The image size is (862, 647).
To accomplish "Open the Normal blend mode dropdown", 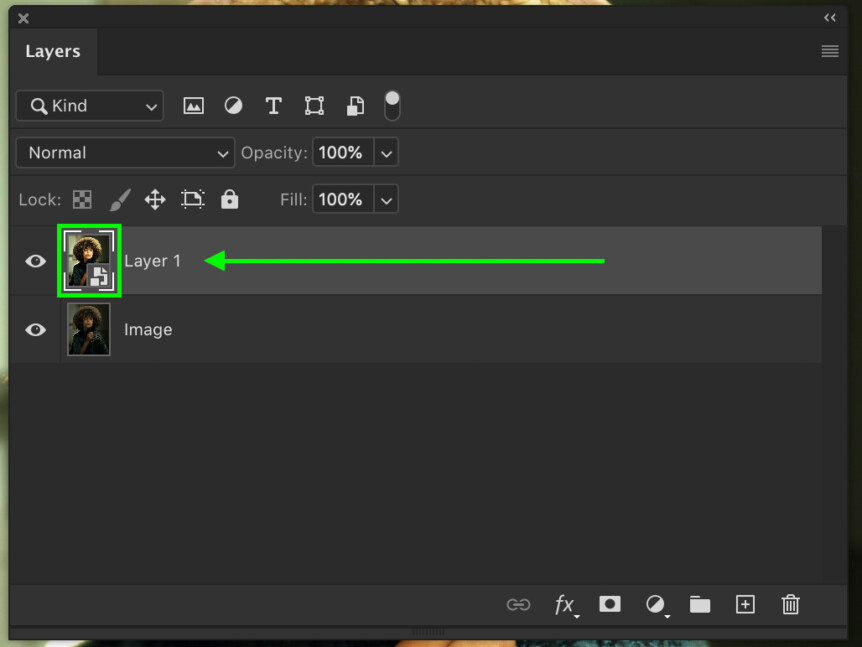I will 124,152.
